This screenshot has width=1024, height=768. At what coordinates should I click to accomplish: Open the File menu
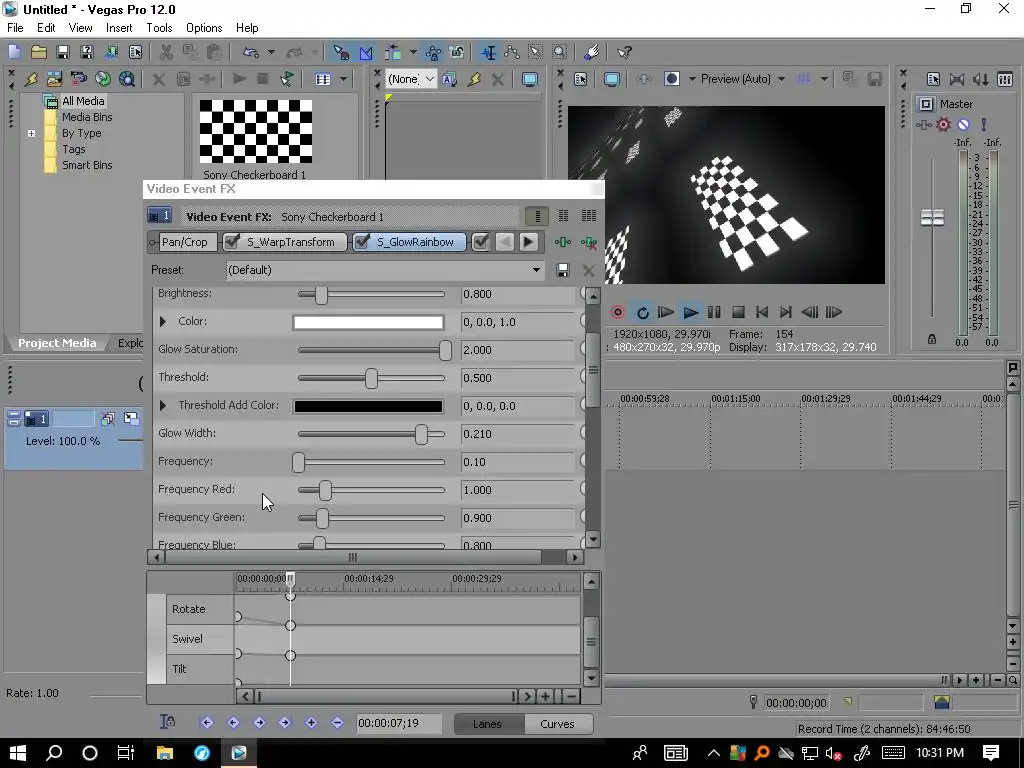pos(15,28)
